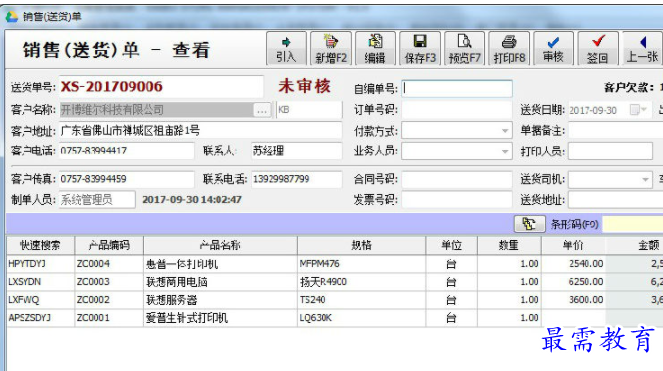Click the LXFWQ quick search cell

click(41, 300)
